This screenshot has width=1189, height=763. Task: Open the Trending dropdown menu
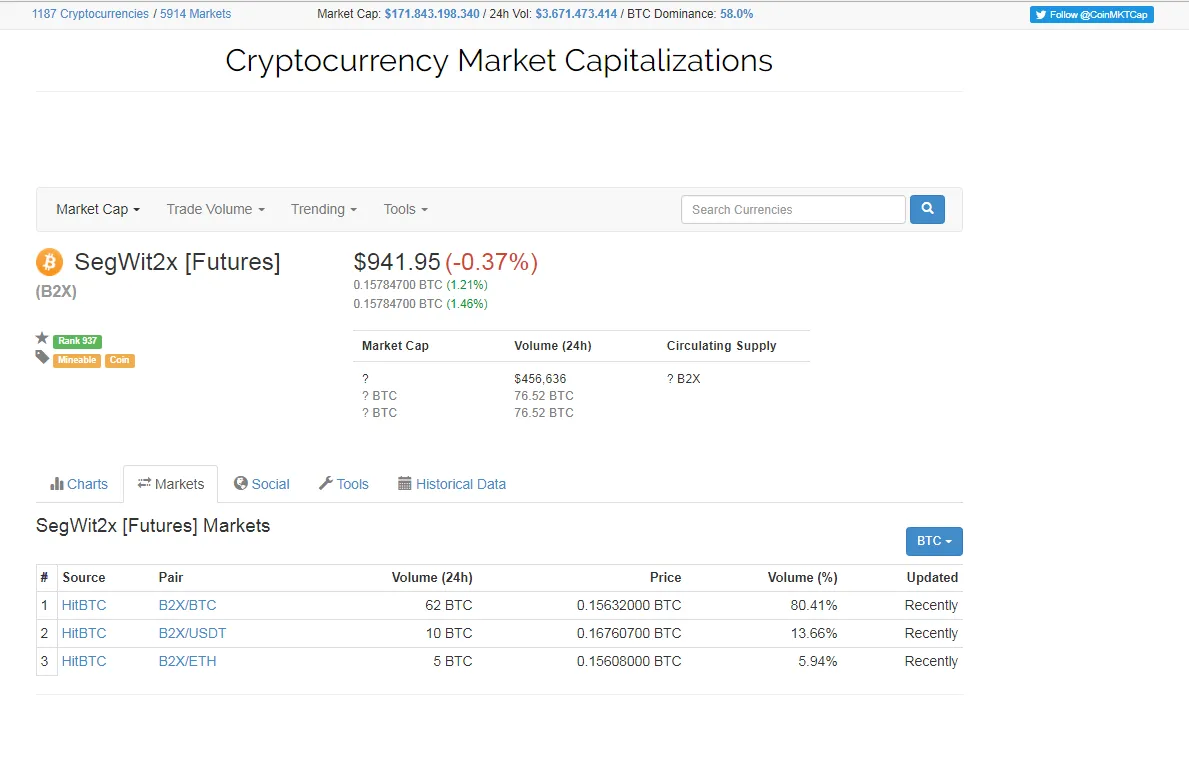[x=324, y=209]
